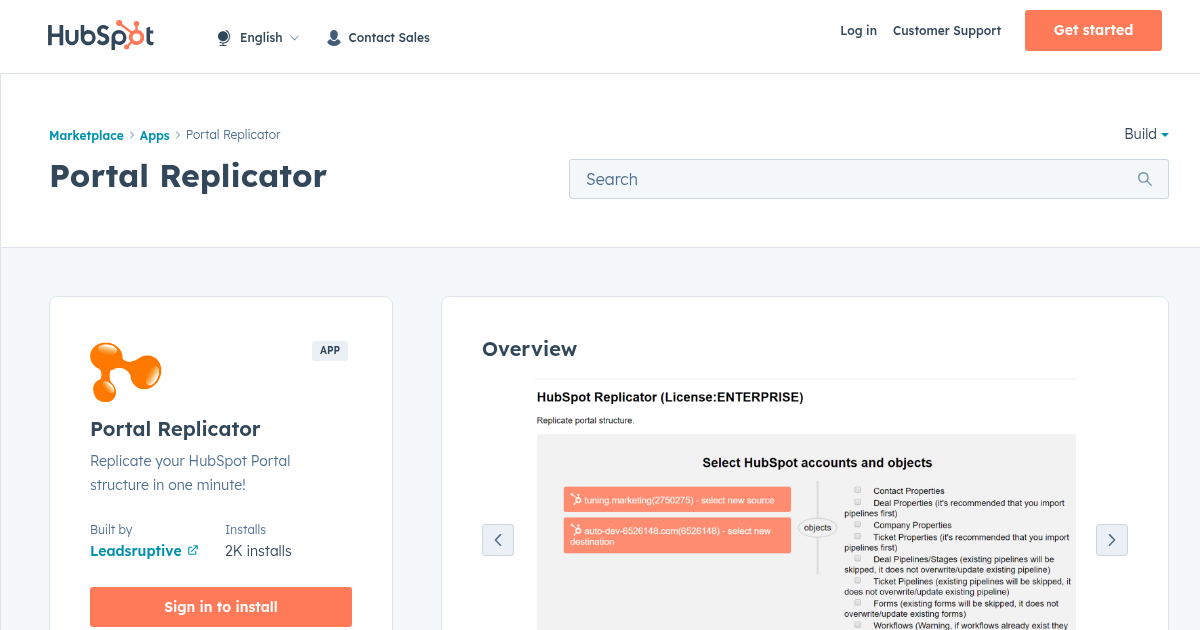Image resolution: width=1200 pixels, height=630 pixels.
Task: Go to previous slide with left arrow
Action: click(498, 539)
